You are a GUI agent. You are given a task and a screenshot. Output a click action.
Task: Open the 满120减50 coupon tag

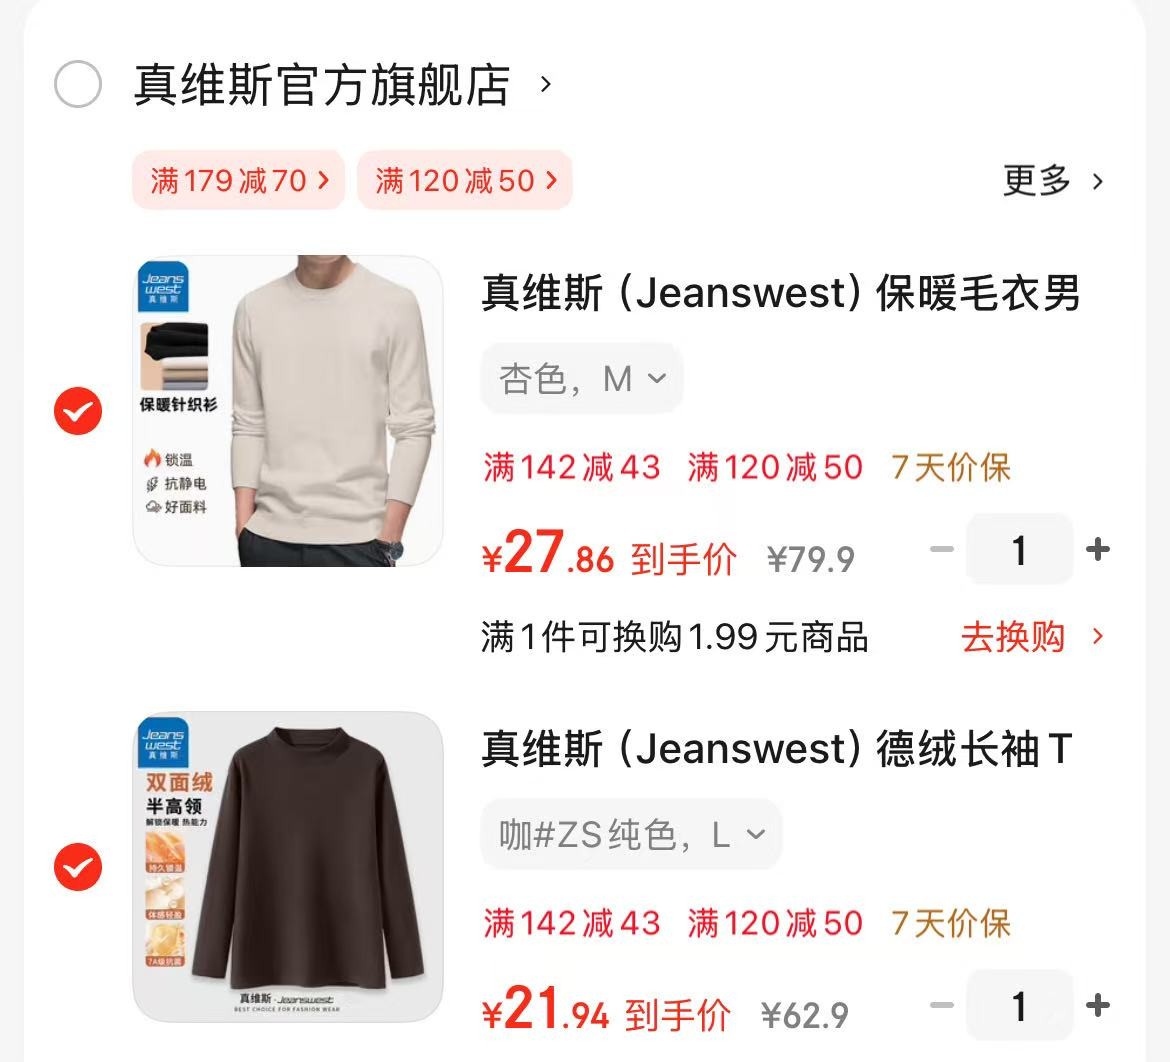(x=465, y=180)
